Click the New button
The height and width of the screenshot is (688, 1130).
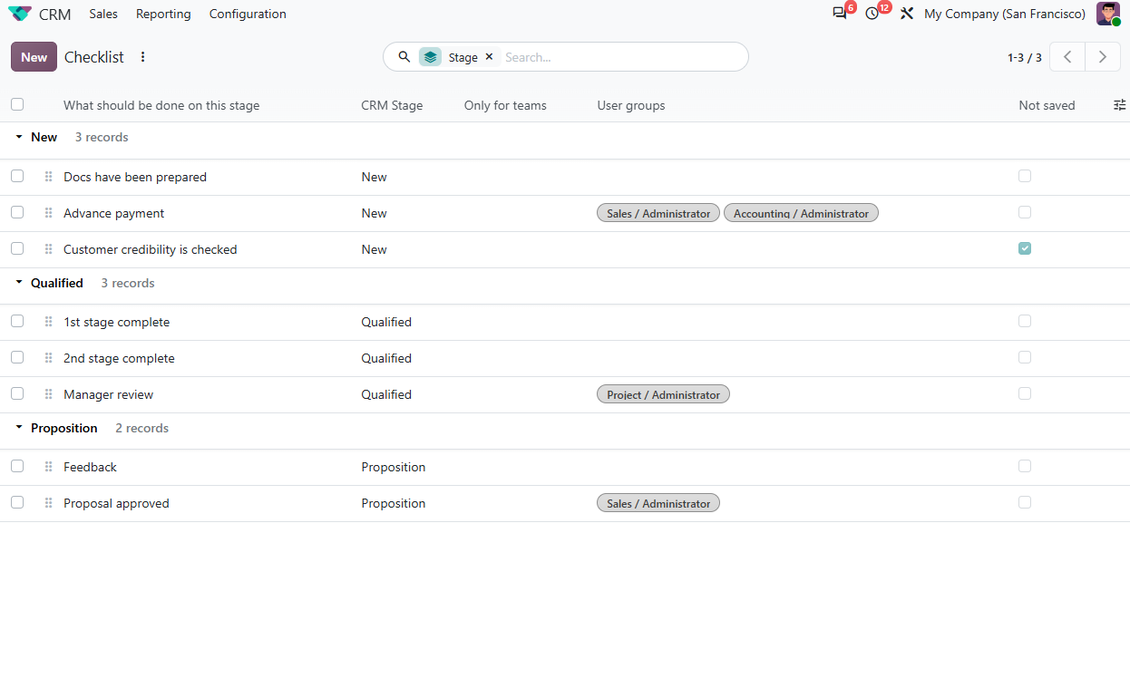(x=34, y=57)
